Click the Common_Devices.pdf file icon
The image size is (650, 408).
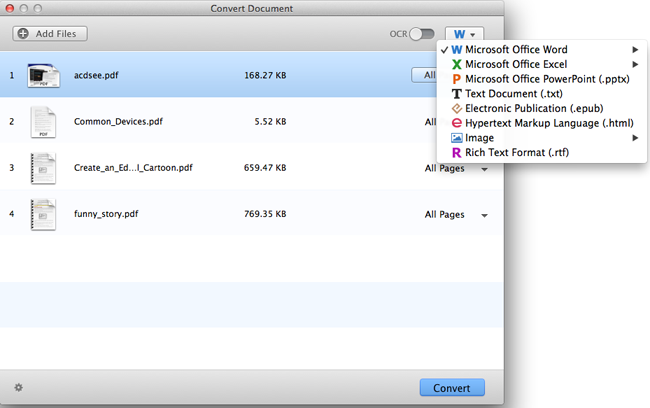tap(43, 122)
